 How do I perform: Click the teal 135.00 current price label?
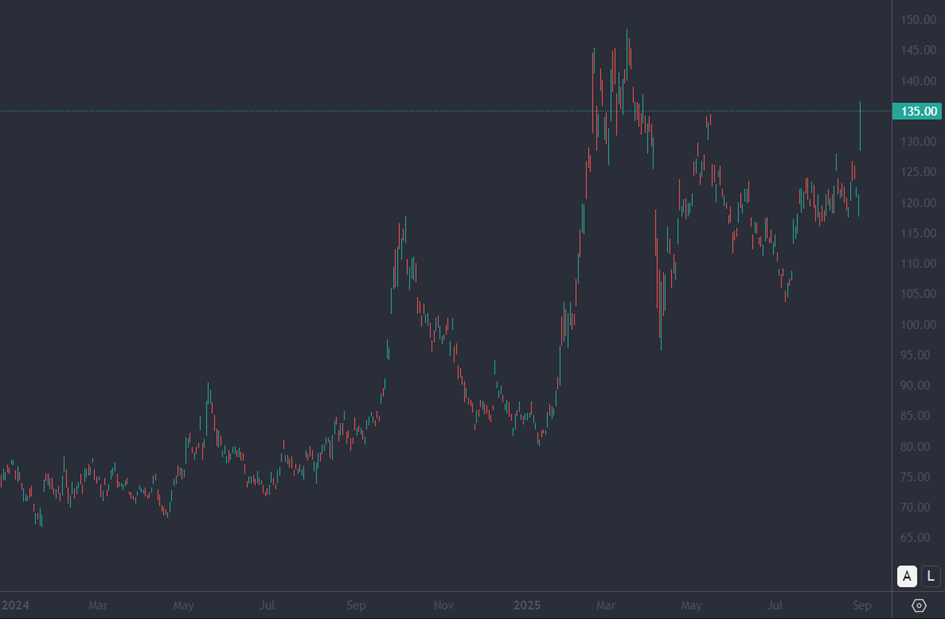click(916, 112)
